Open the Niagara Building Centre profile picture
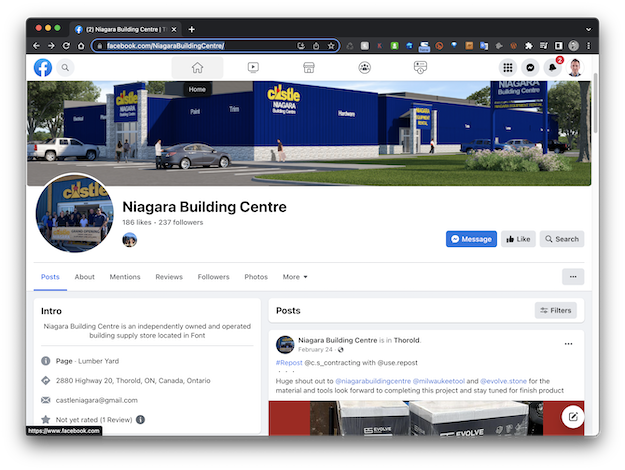This screenshot has height=470, width=625. tap(75, 213)
